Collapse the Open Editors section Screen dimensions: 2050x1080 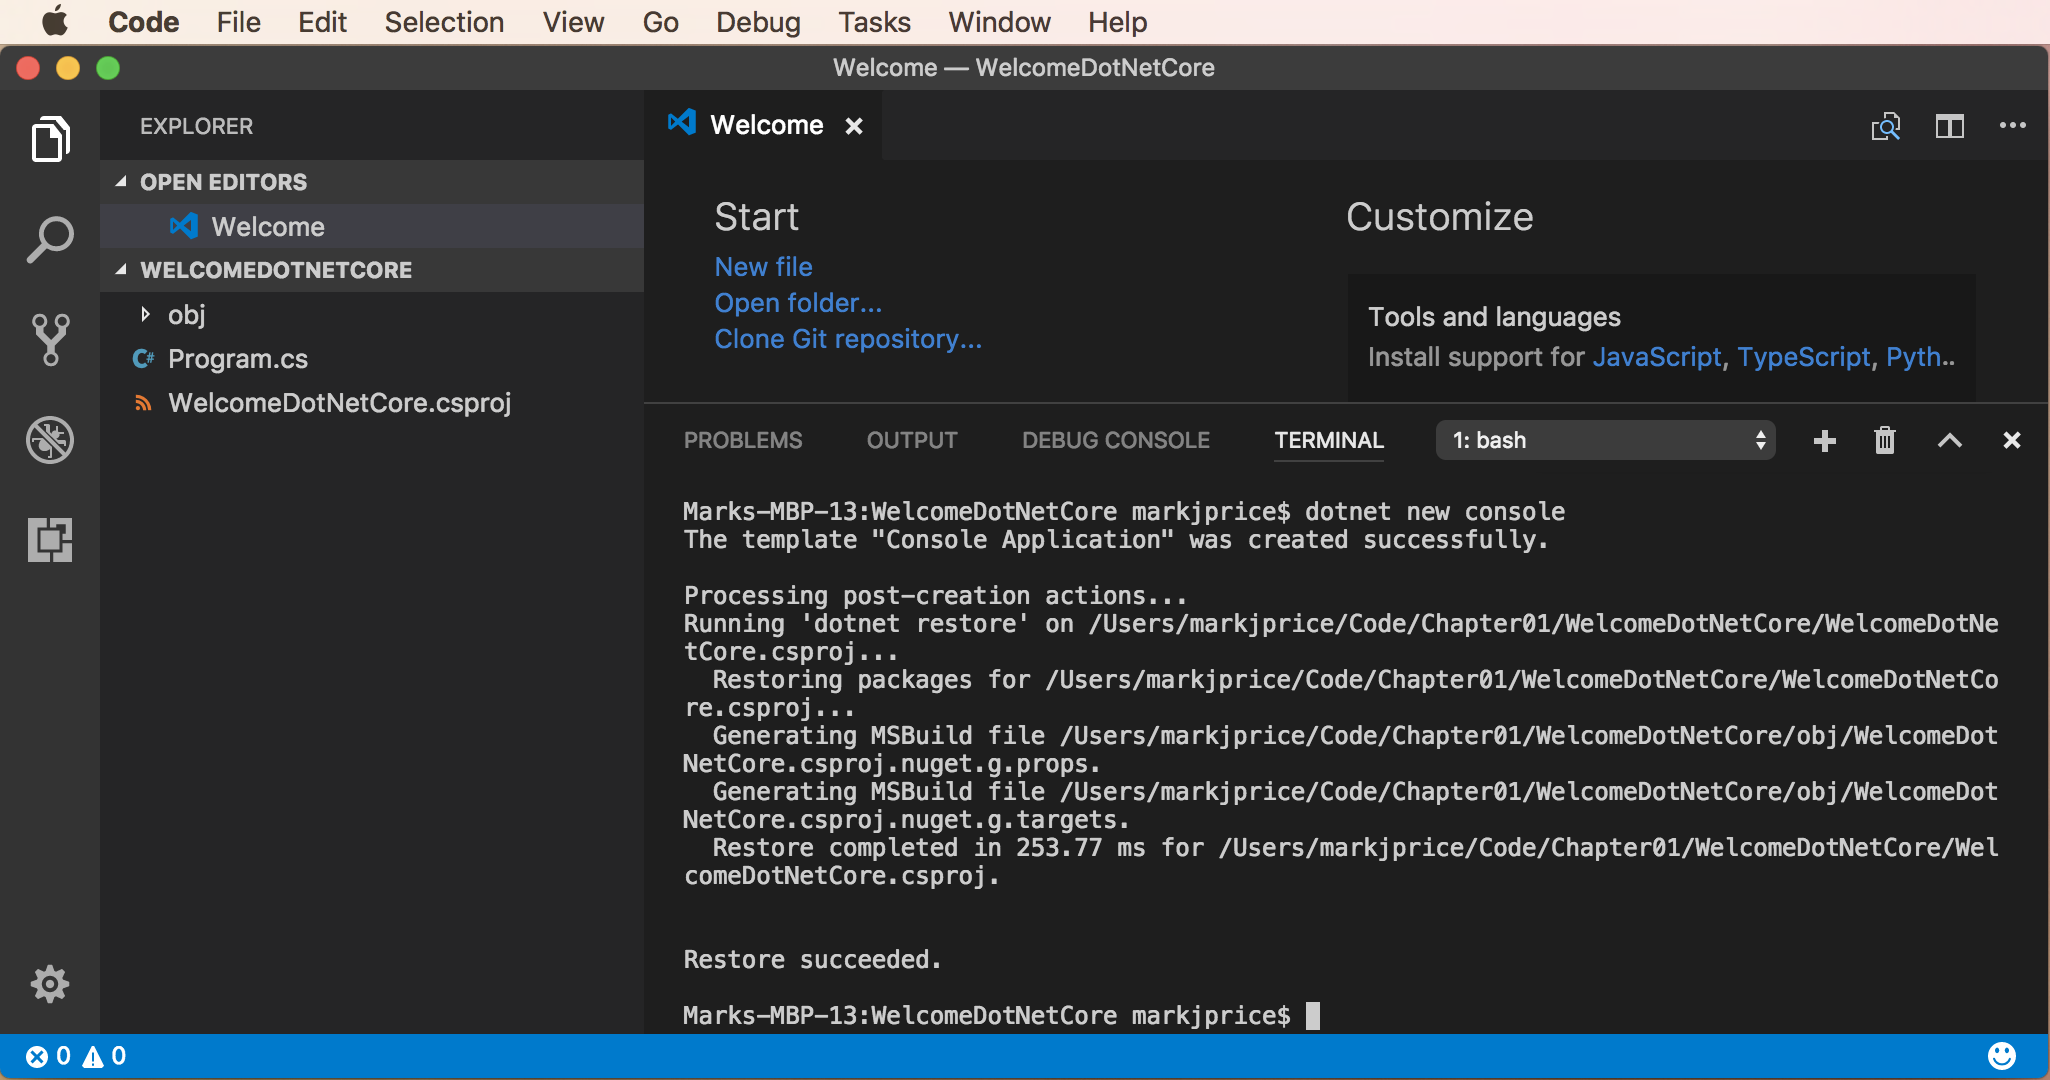pyautogui.click(x=121, y=182)
